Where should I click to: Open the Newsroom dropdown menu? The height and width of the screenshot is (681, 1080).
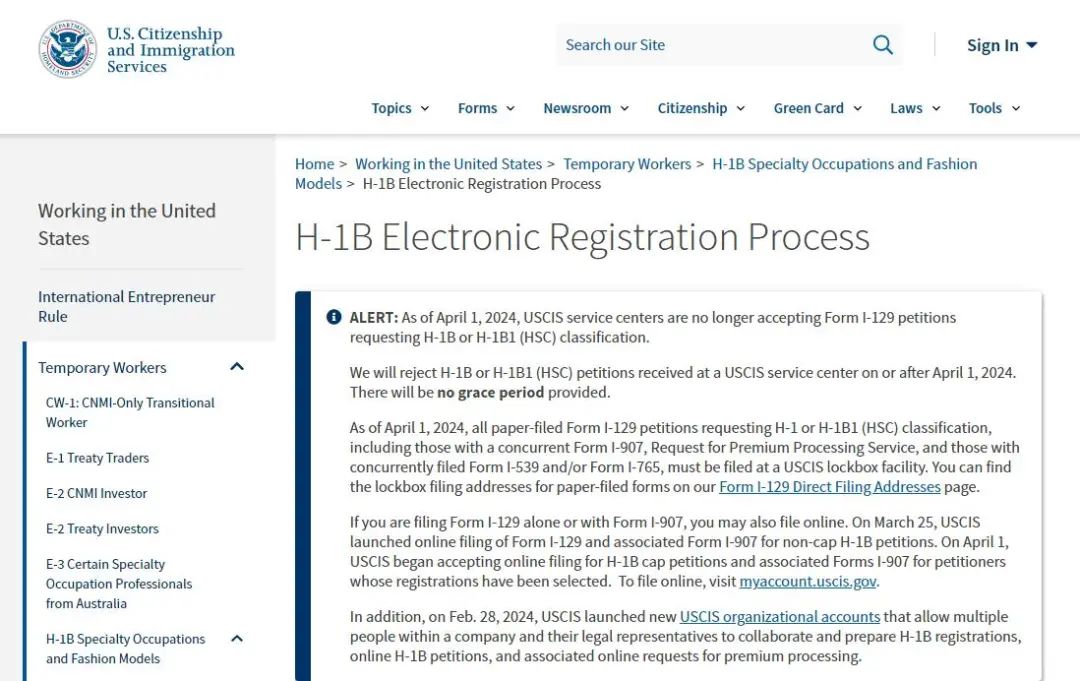[586, 108]
